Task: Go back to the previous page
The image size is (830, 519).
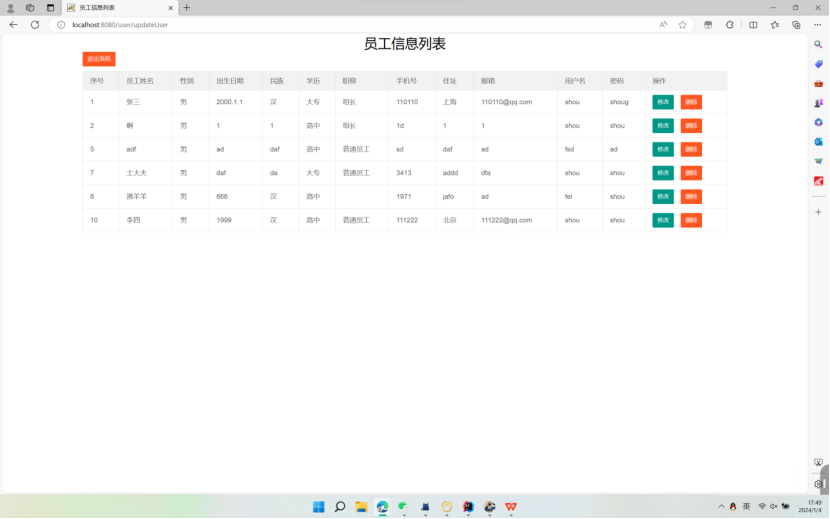Action: tap(13, 24)
